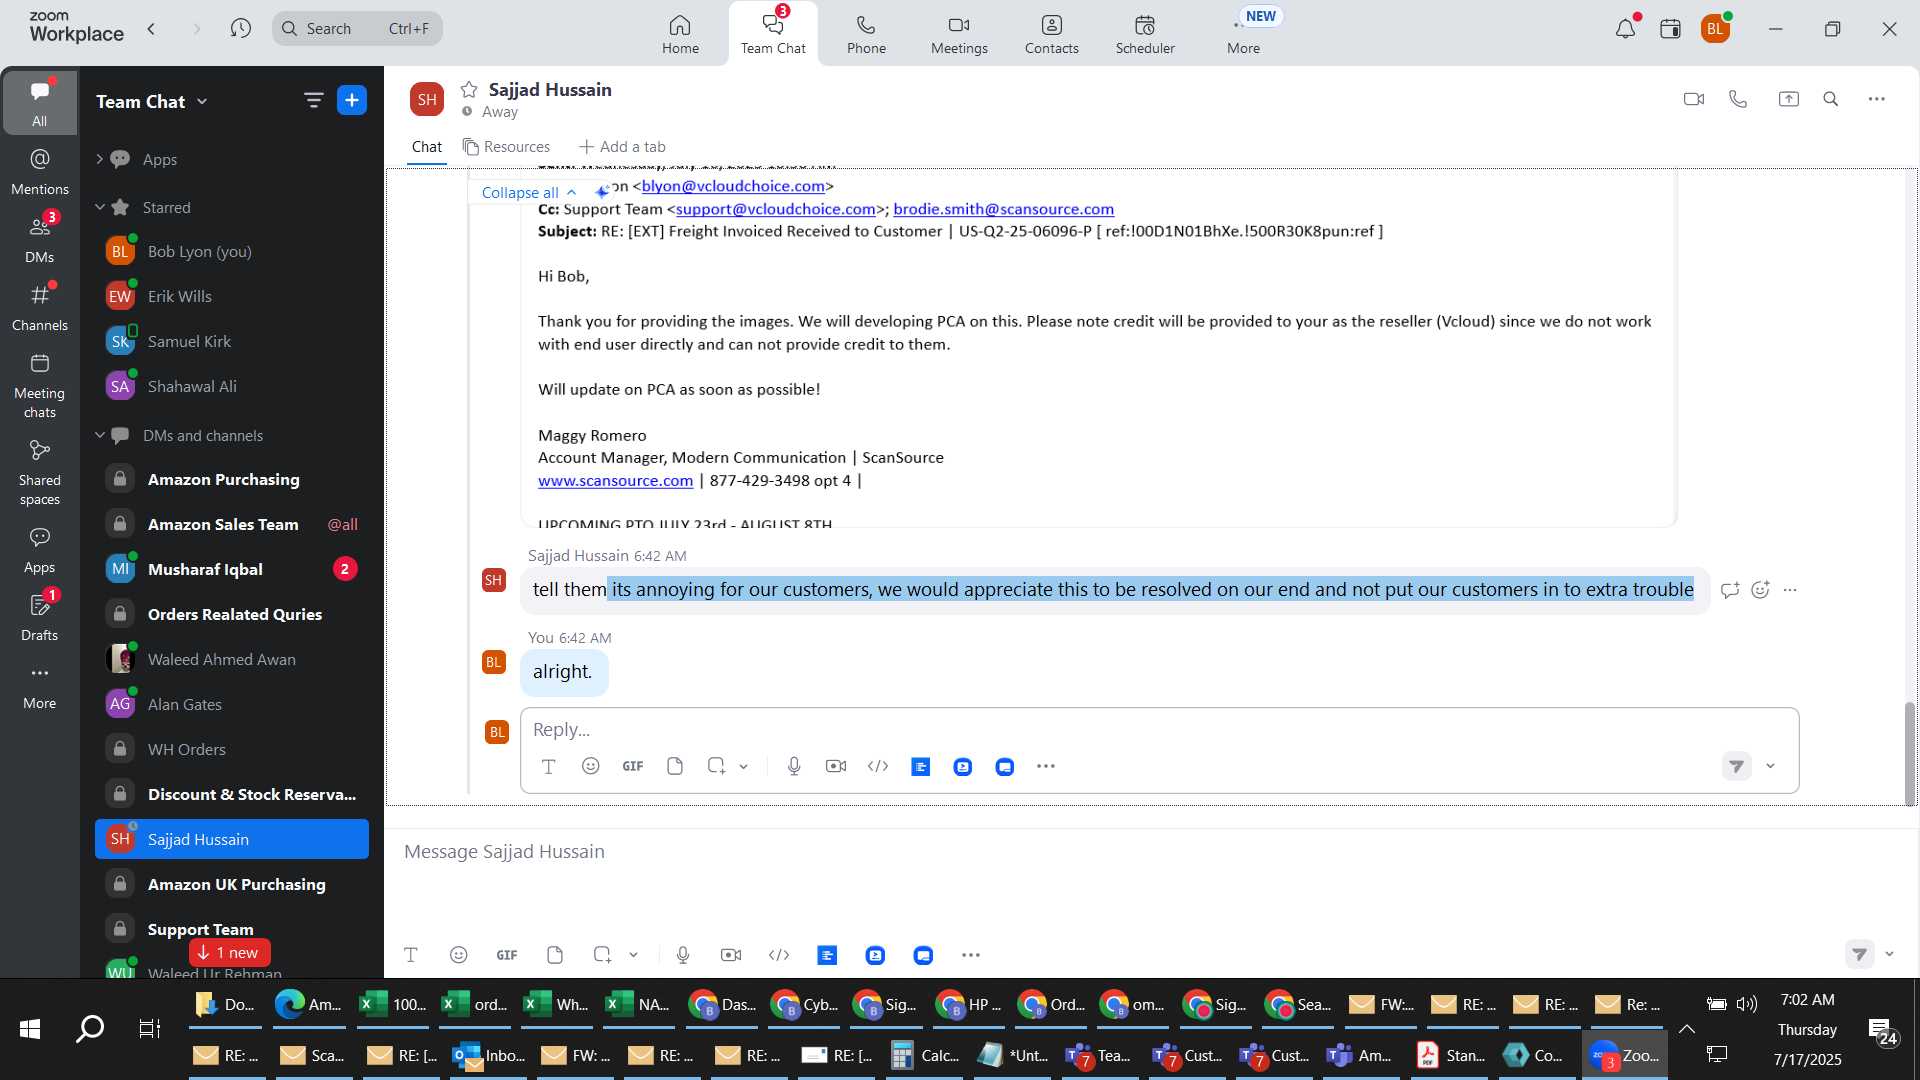This screenshot has height=1080, width=1920.
Task: Reply in thread to Sajjad's message
Action: pos(1730,590)
